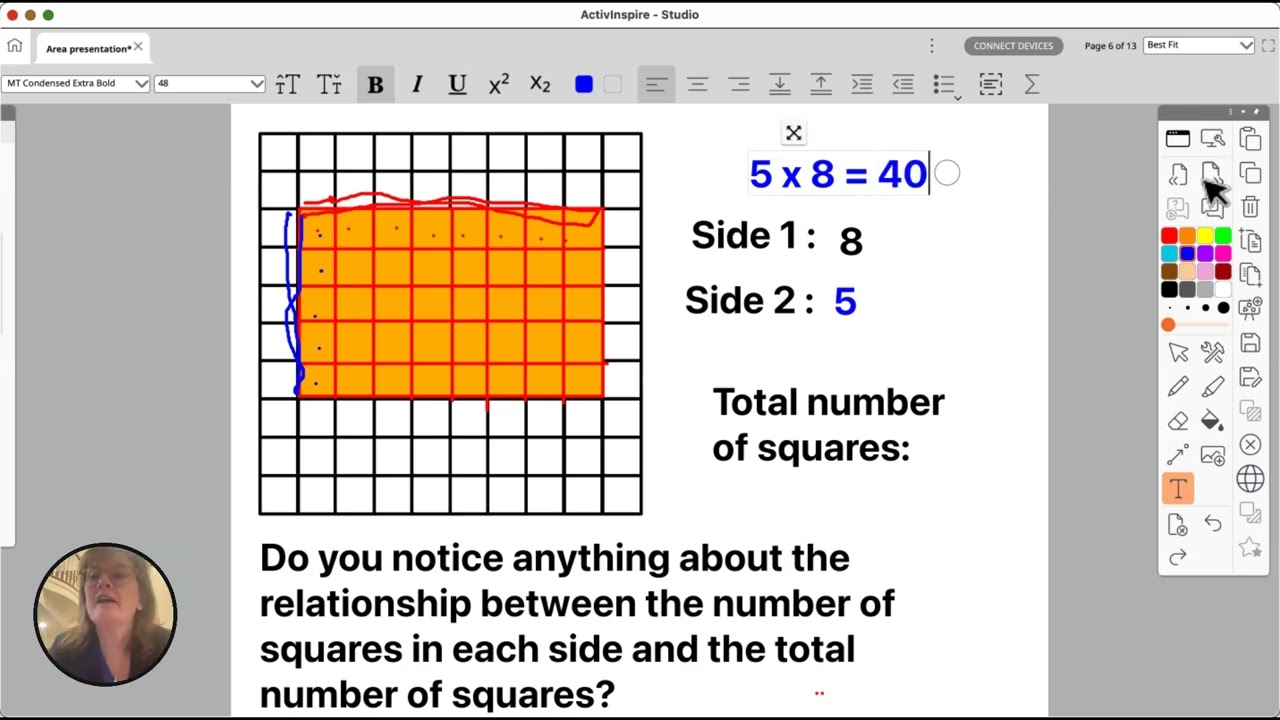Open the three-dot menu near Connect Devices
The width and height of the screenshot is (1280, 720).
932,46
